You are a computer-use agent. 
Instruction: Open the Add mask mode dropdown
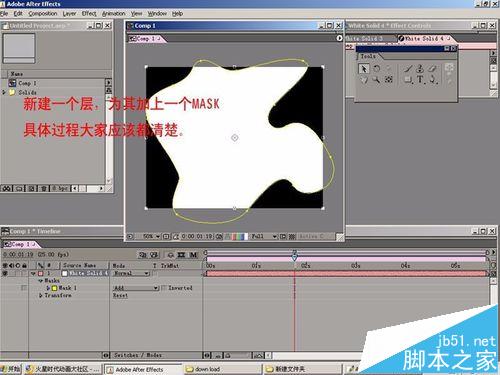click(136, 288)
